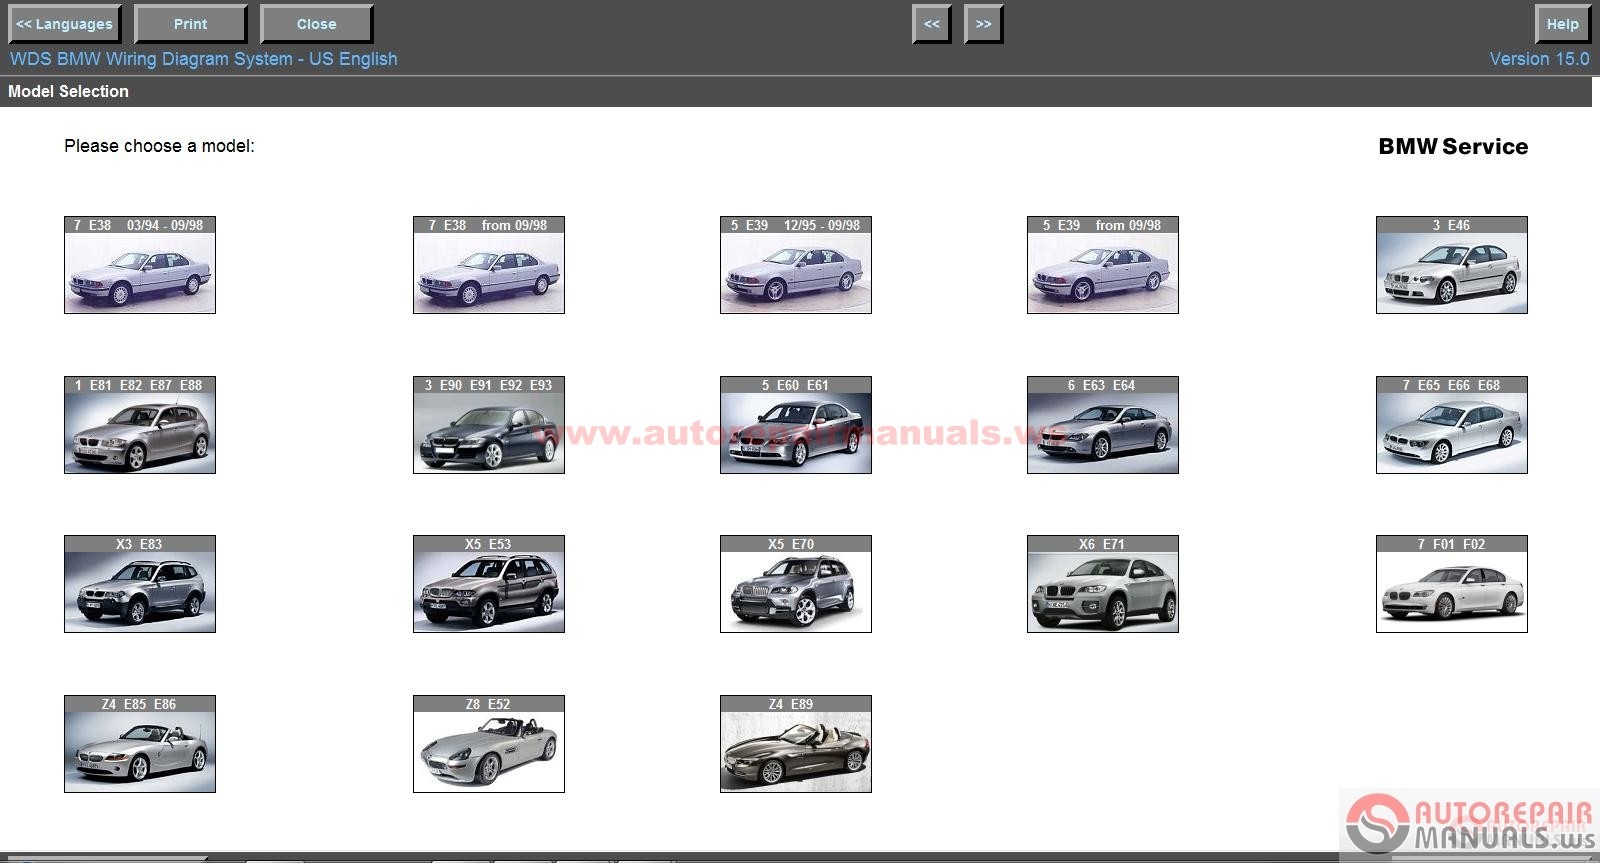Screen dimensions: 1600x863
Task: Select the 7 E38 03/94 - 09/98 model
Action: tap(140, 265)
